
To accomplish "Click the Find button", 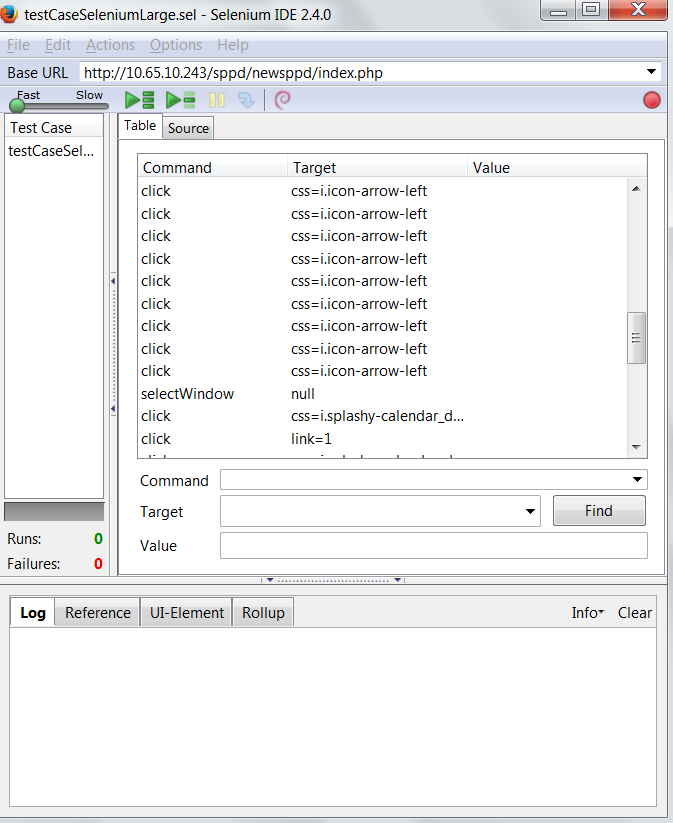I will point(599,511).
